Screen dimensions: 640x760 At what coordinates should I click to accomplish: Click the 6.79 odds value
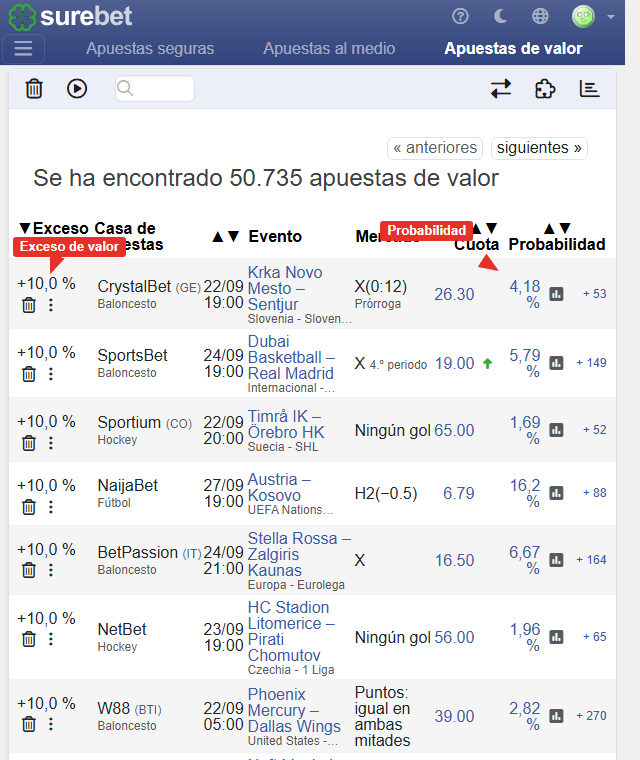(459, 493)
